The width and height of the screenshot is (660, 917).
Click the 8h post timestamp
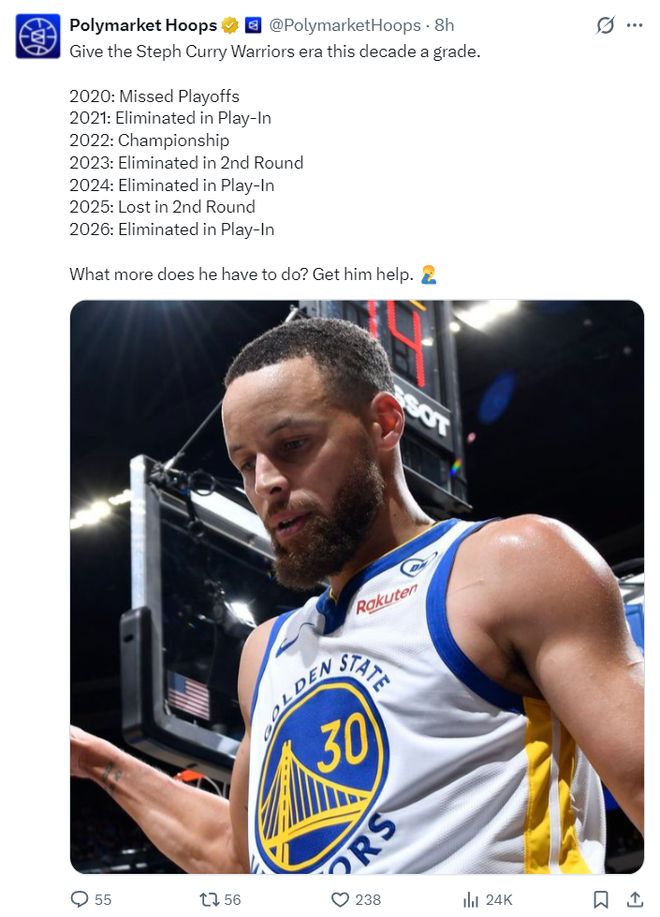[x=444, y=26]
